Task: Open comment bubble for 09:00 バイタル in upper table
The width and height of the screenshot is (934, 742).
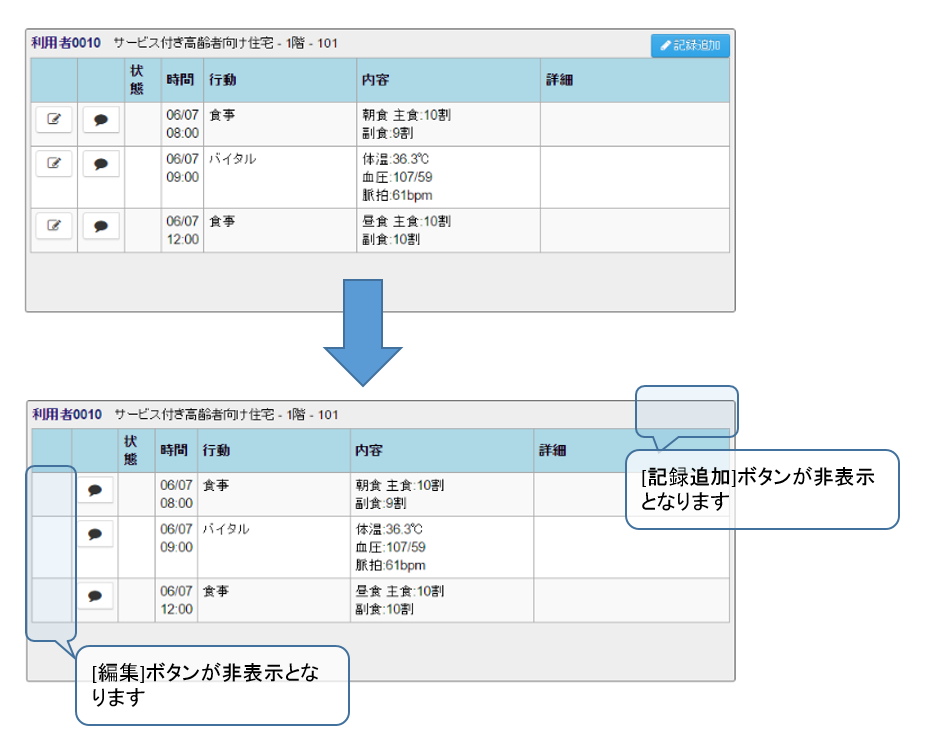Action: tap(100, 164)
